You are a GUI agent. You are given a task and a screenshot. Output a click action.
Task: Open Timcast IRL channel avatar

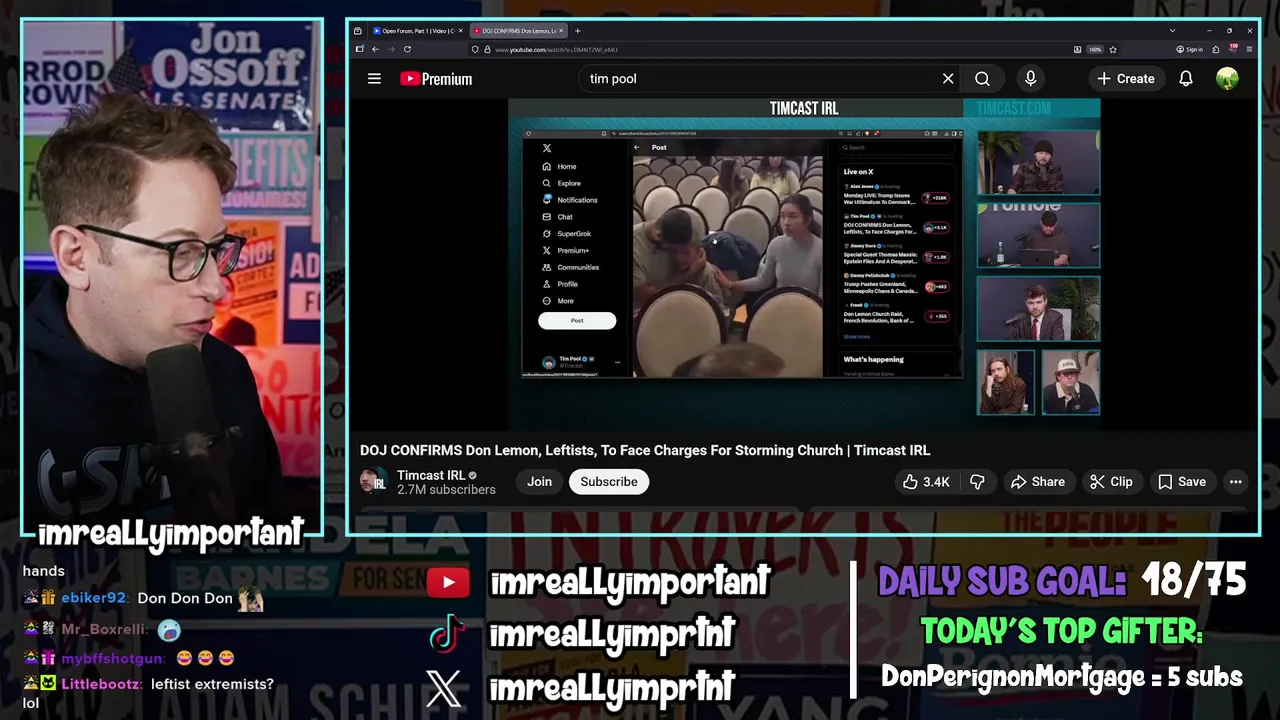point(374,482)
